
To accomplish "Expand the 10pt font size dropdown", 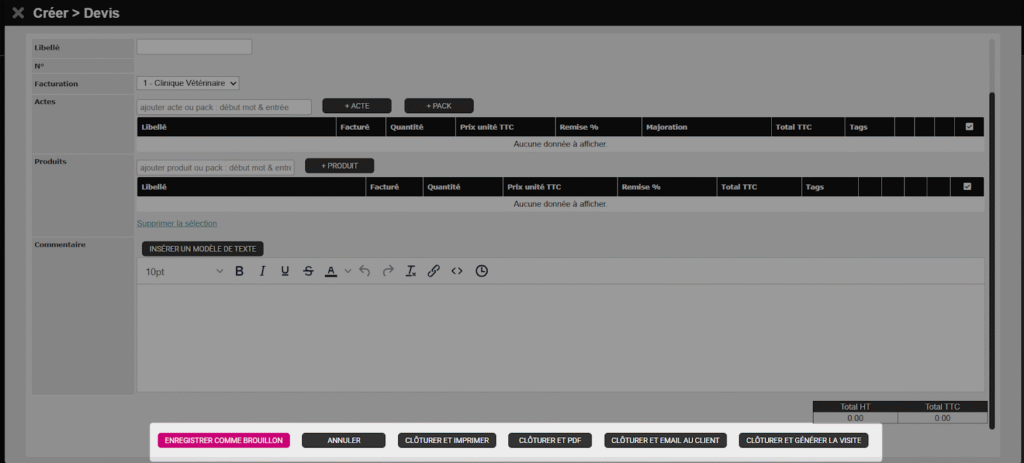I will 184,271.
